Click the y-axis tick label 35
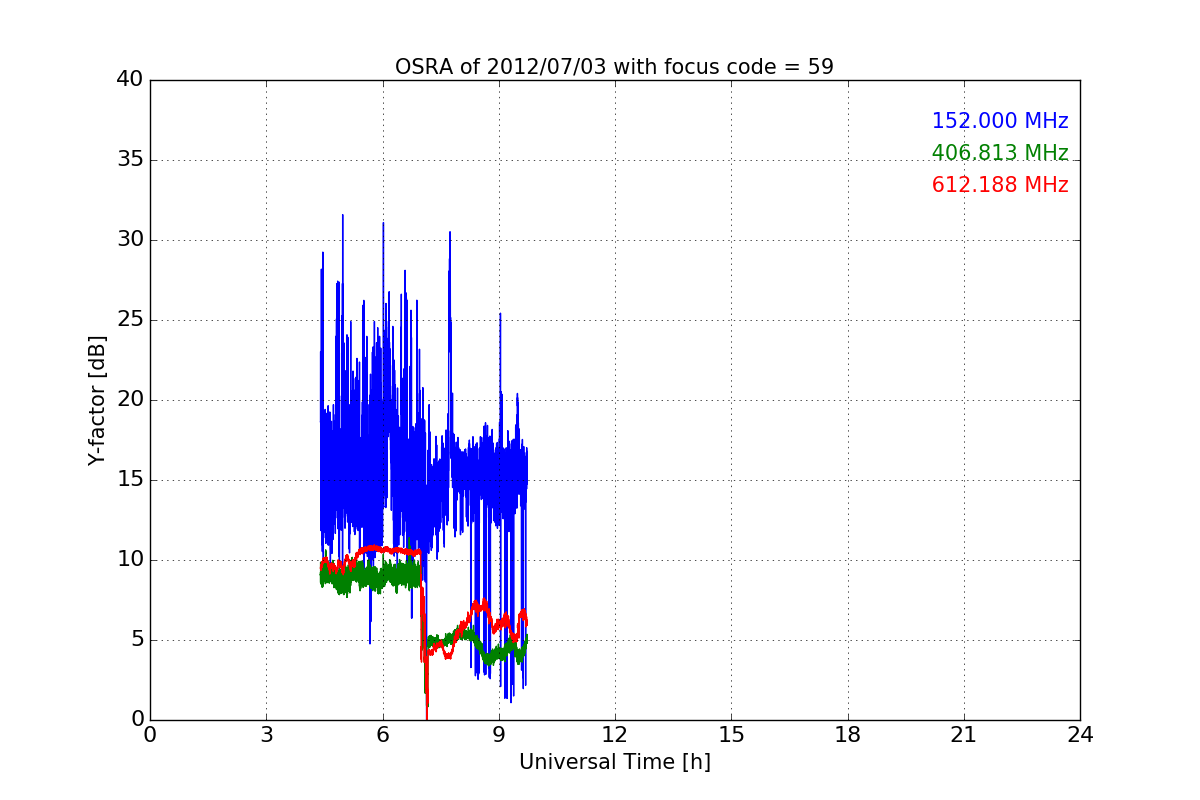Viewport: 1200px width, 800px height. [130, 160]
